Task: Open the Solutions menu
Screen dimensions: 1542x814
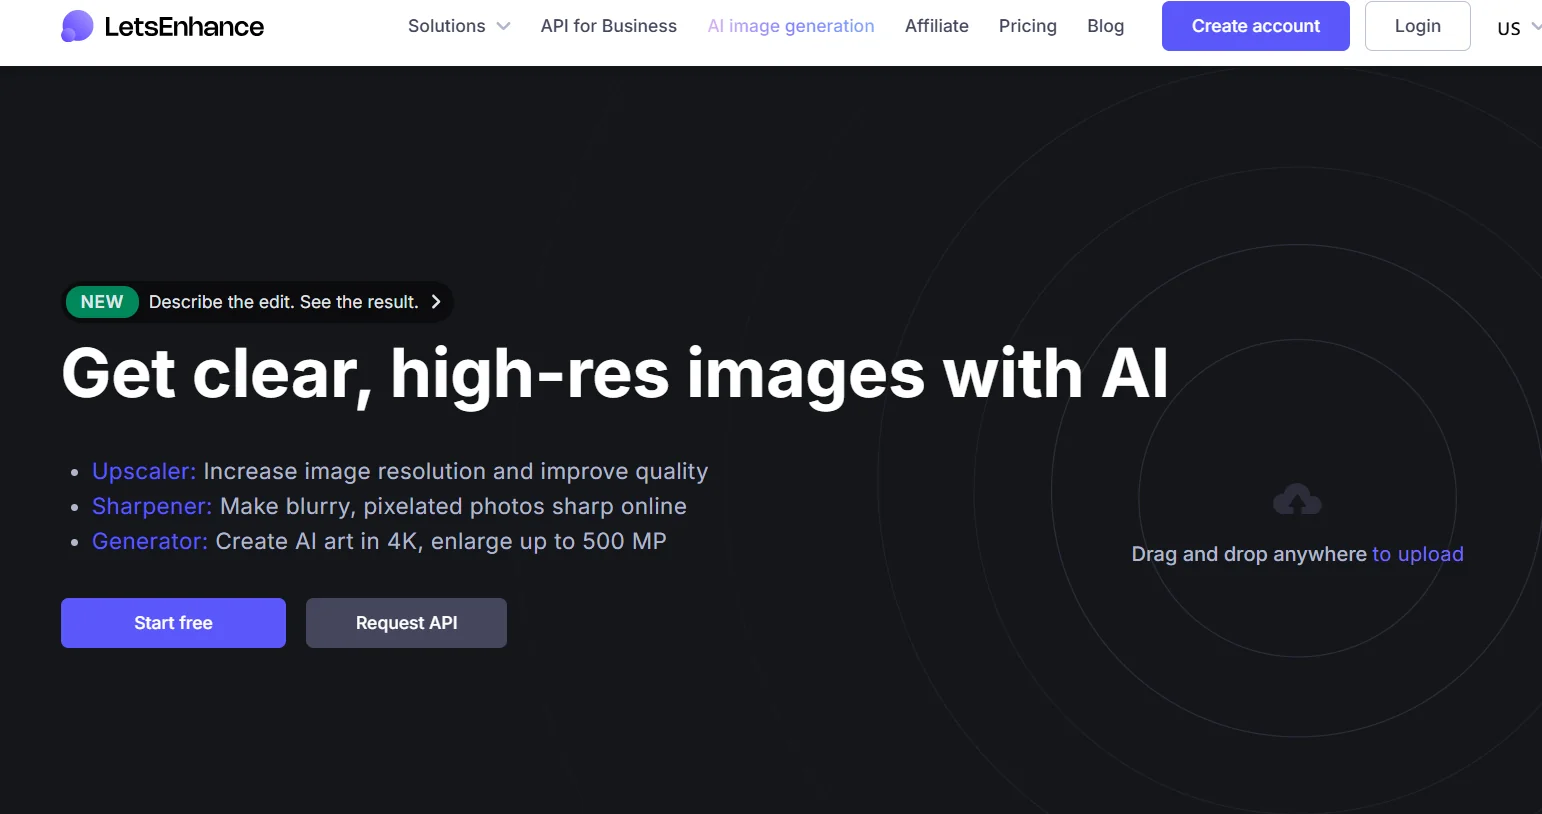Action: 447,26
